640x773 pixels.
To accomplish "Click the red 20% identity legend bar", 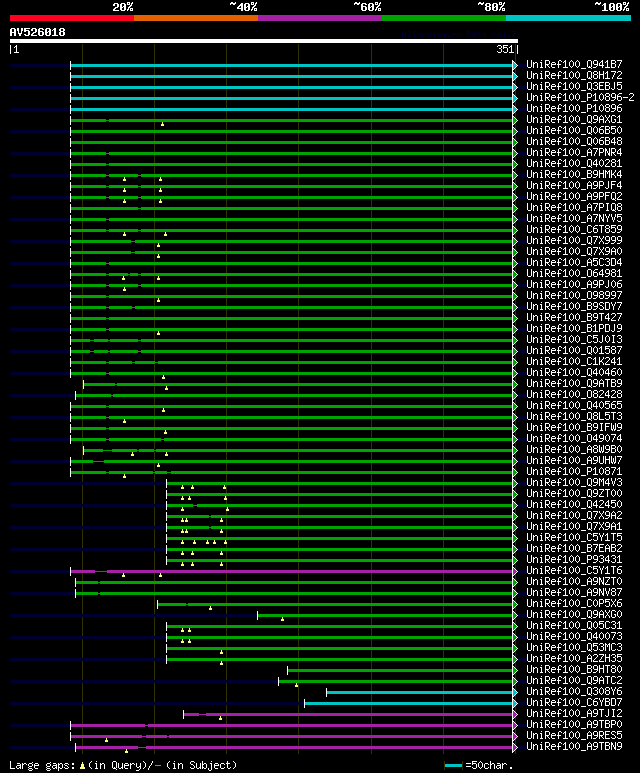I will 72,18.
